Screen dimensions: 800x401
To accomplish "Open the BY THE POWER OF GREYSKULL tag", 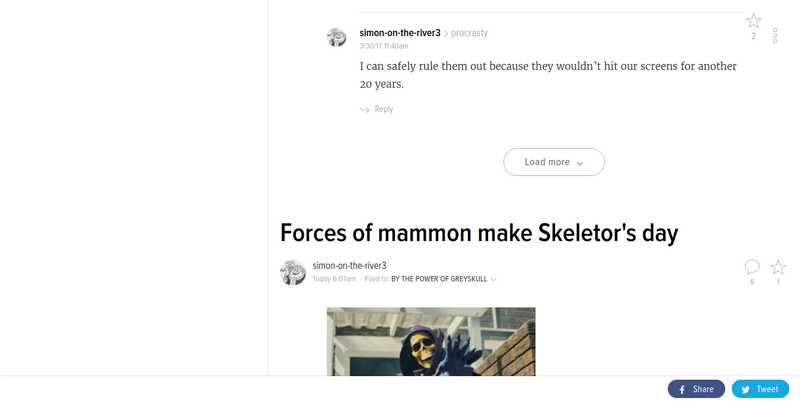I will click(439, 279).
